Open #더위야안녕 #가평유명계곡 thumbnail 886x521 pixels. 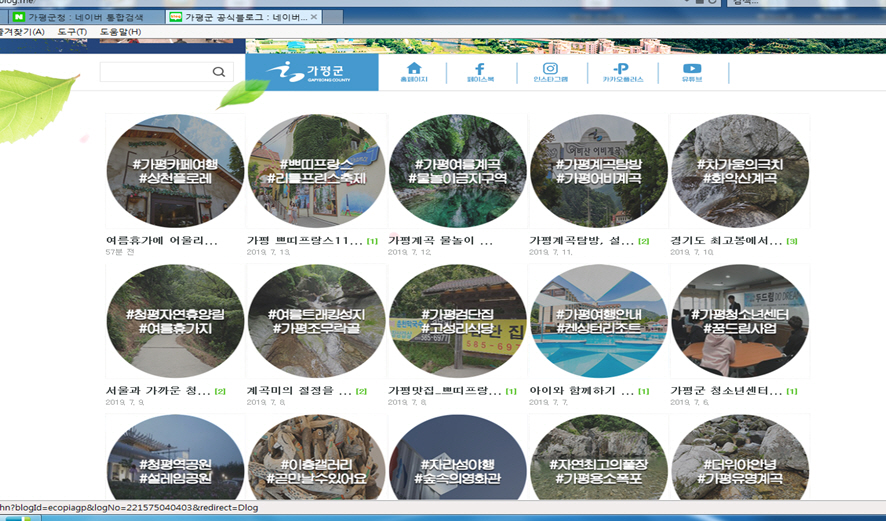point(740,458)
